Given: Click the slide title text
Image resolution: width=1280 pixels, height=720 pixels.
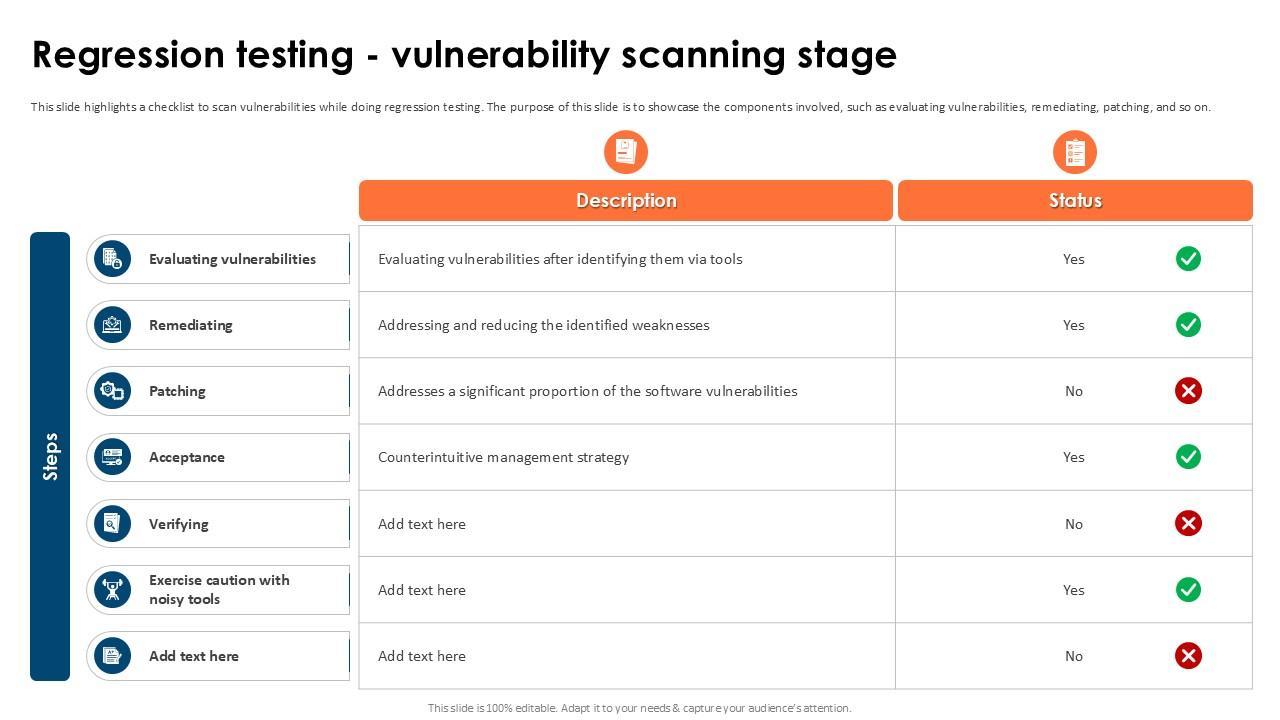Looking at the screenshot, I should point(464,55).
